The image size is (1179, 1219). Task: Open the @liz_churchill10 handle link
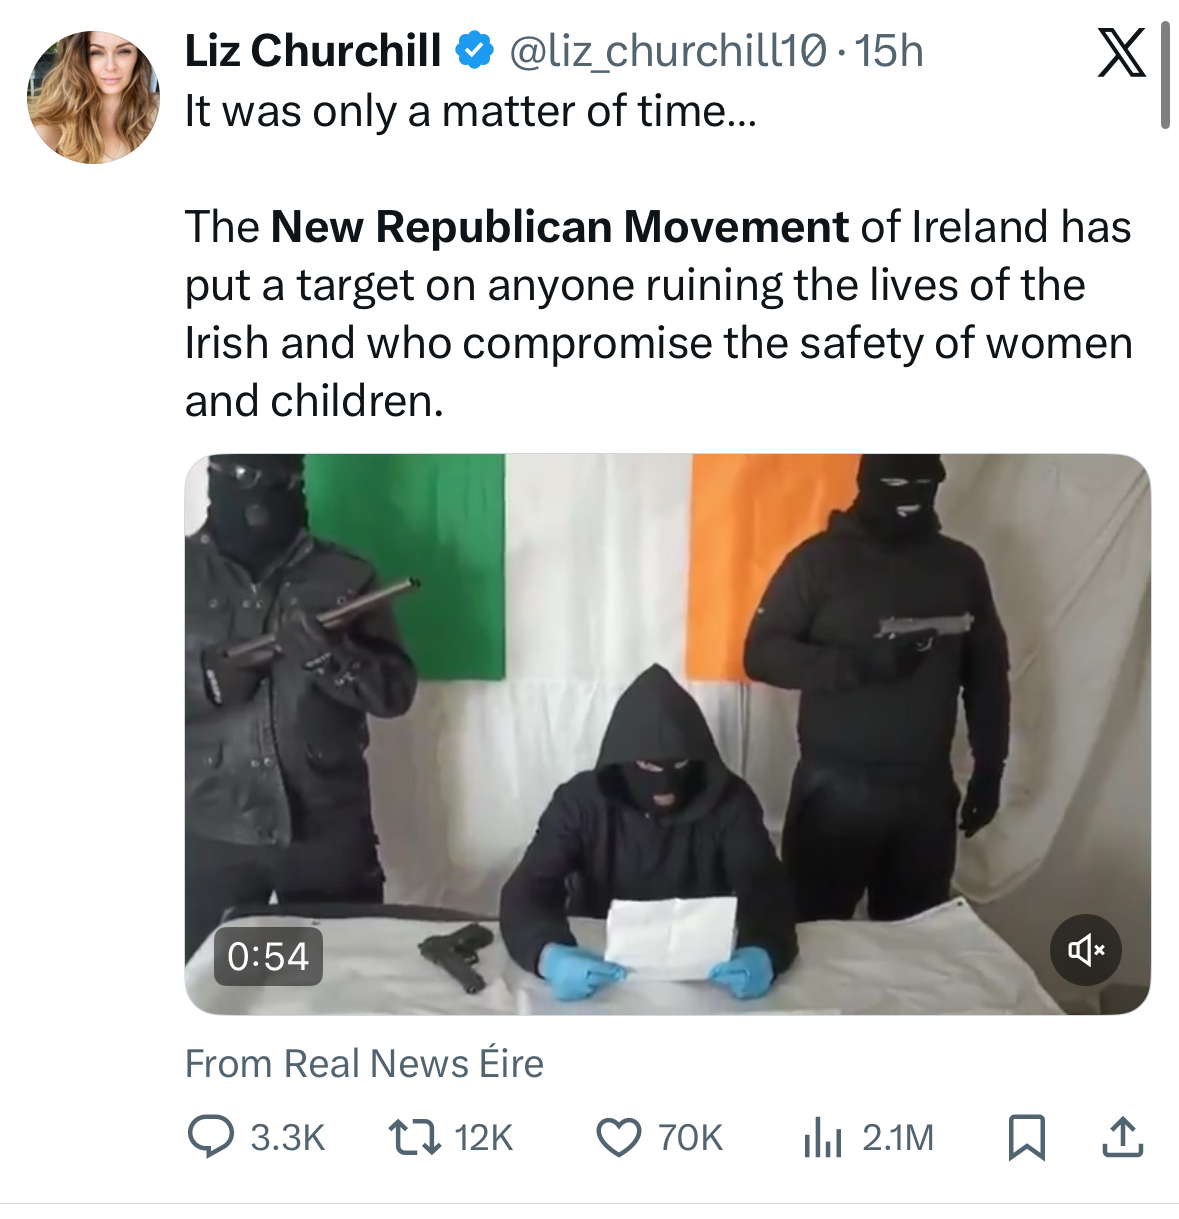click(x=668, y=51)
